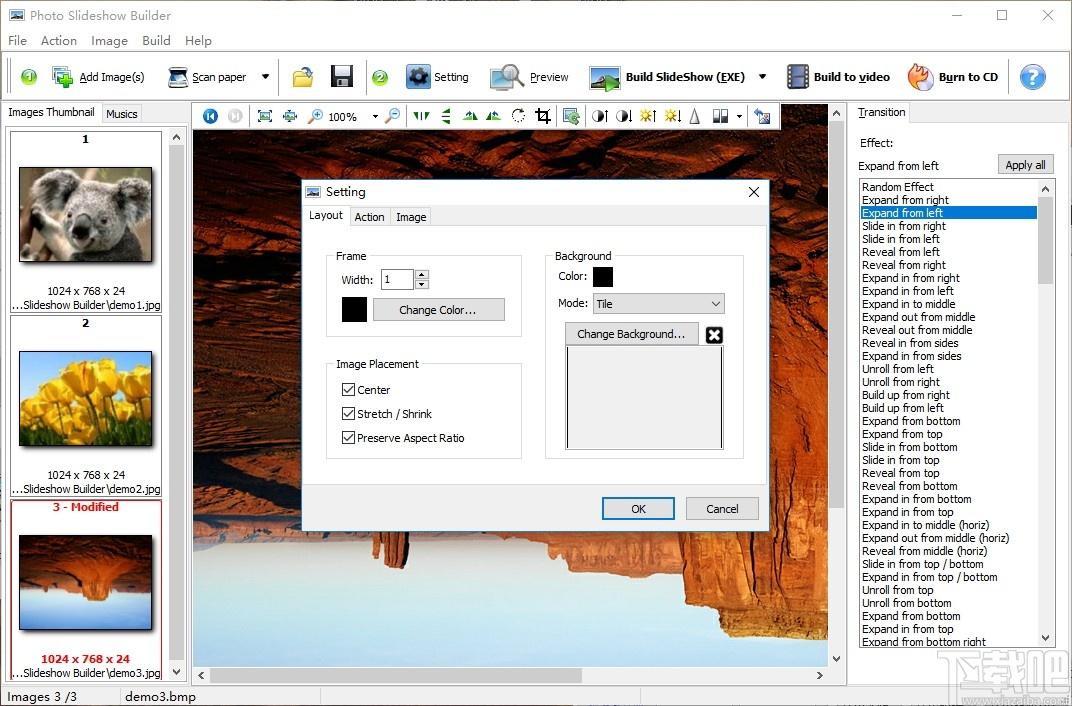Click the Build to video film icon
Image resolution: width=1072 pixels, height=706 pixels.
tap(797, 77)
